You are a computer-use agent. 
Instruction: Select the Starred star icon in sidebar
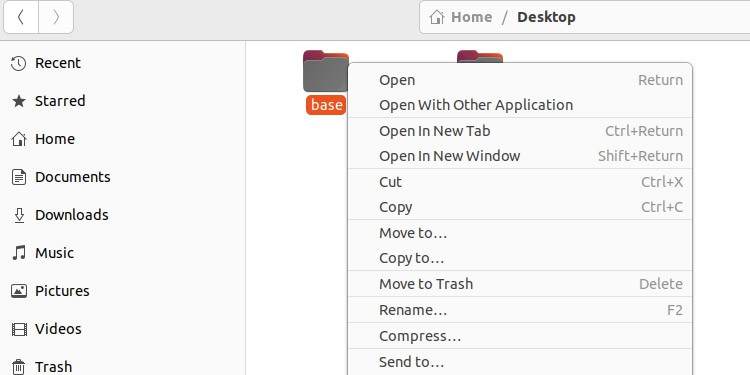19,101
